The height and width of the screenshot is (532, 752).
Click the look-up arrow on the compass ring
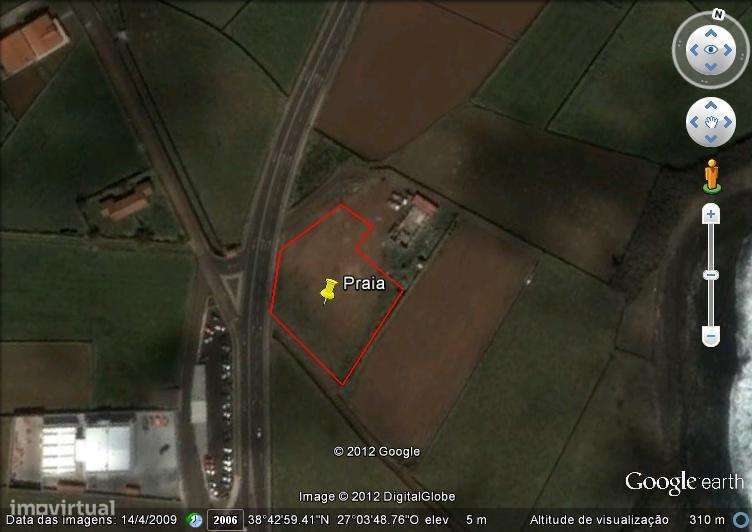click(711, 33)
